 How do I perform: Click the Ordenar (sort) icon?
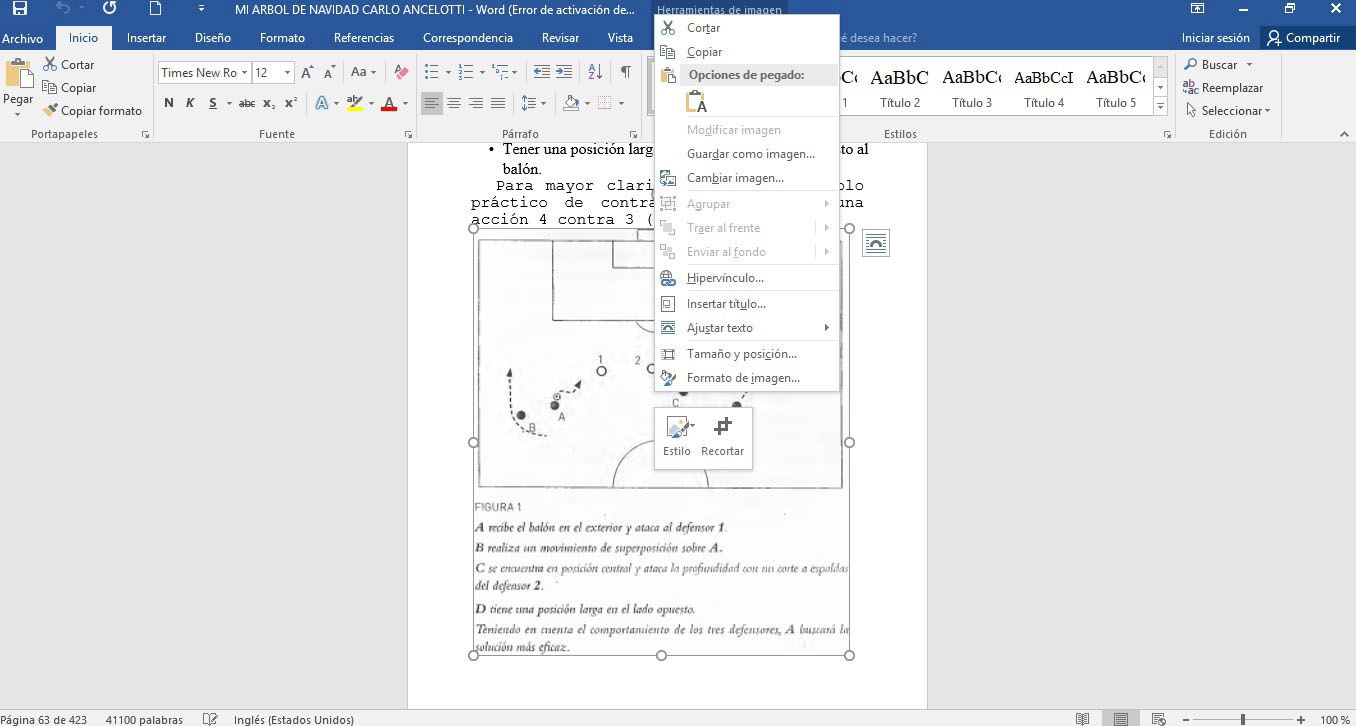coord(596,72)
